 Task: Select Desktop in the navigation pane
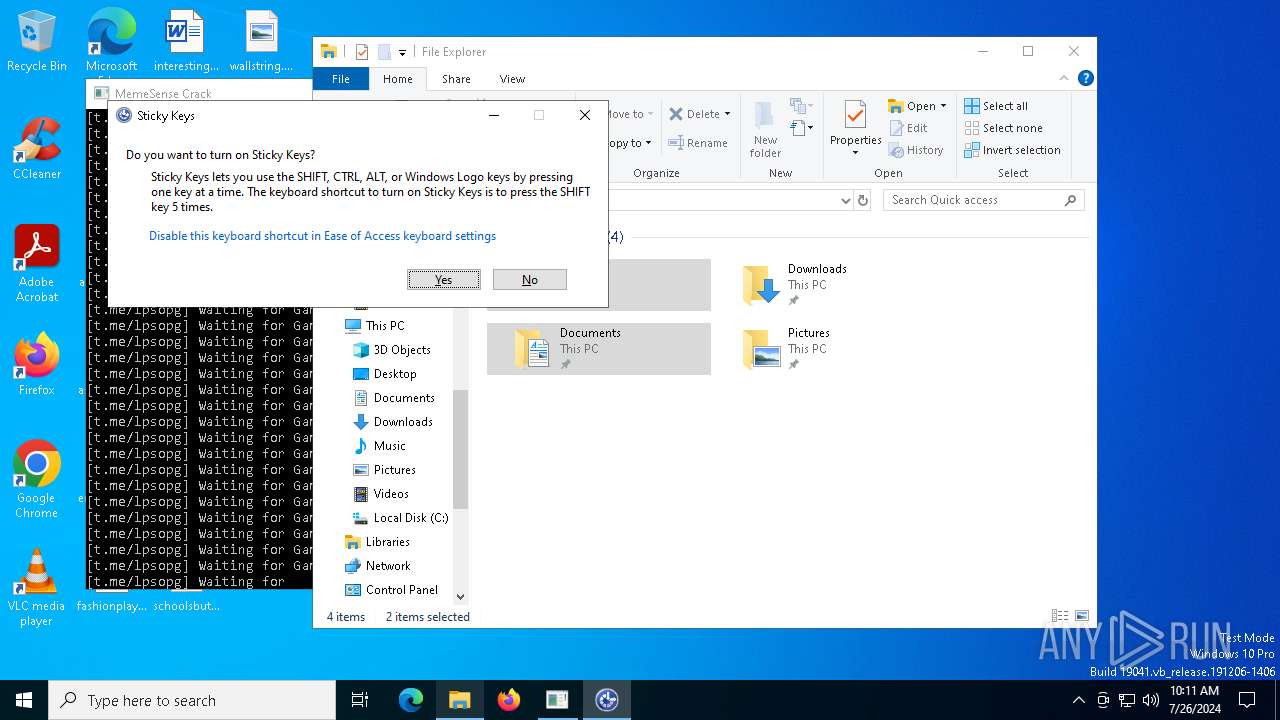click(x=395, y=374)
